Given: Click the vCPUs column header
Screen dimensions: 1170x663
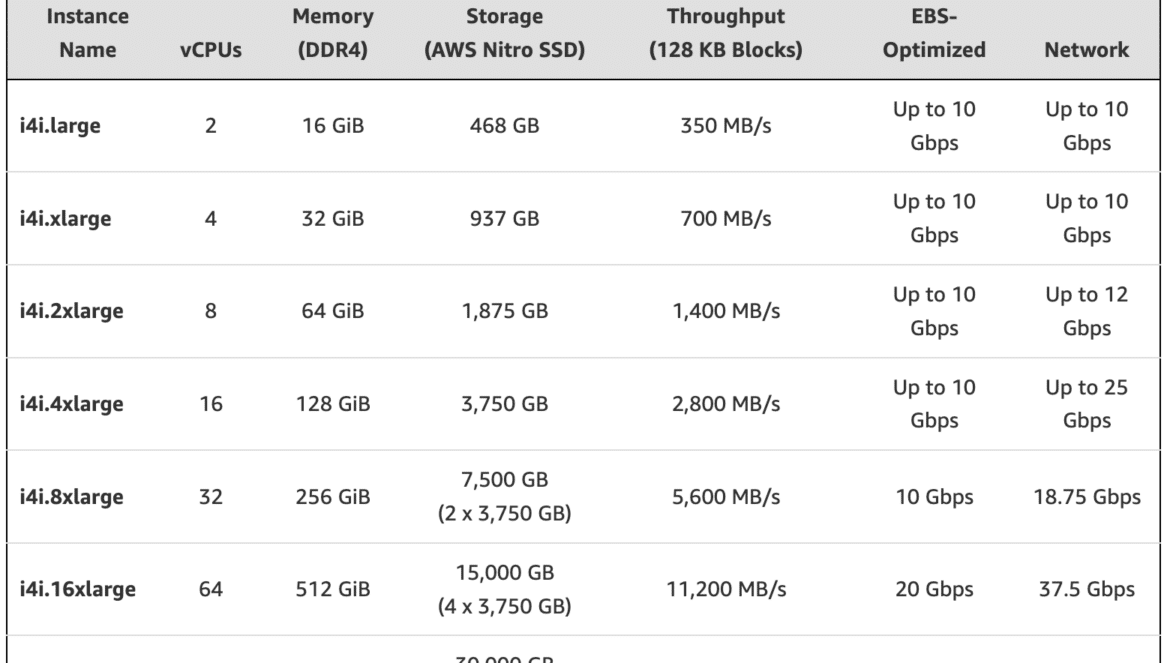Looking at the screenshot, I should click(210, 50).
